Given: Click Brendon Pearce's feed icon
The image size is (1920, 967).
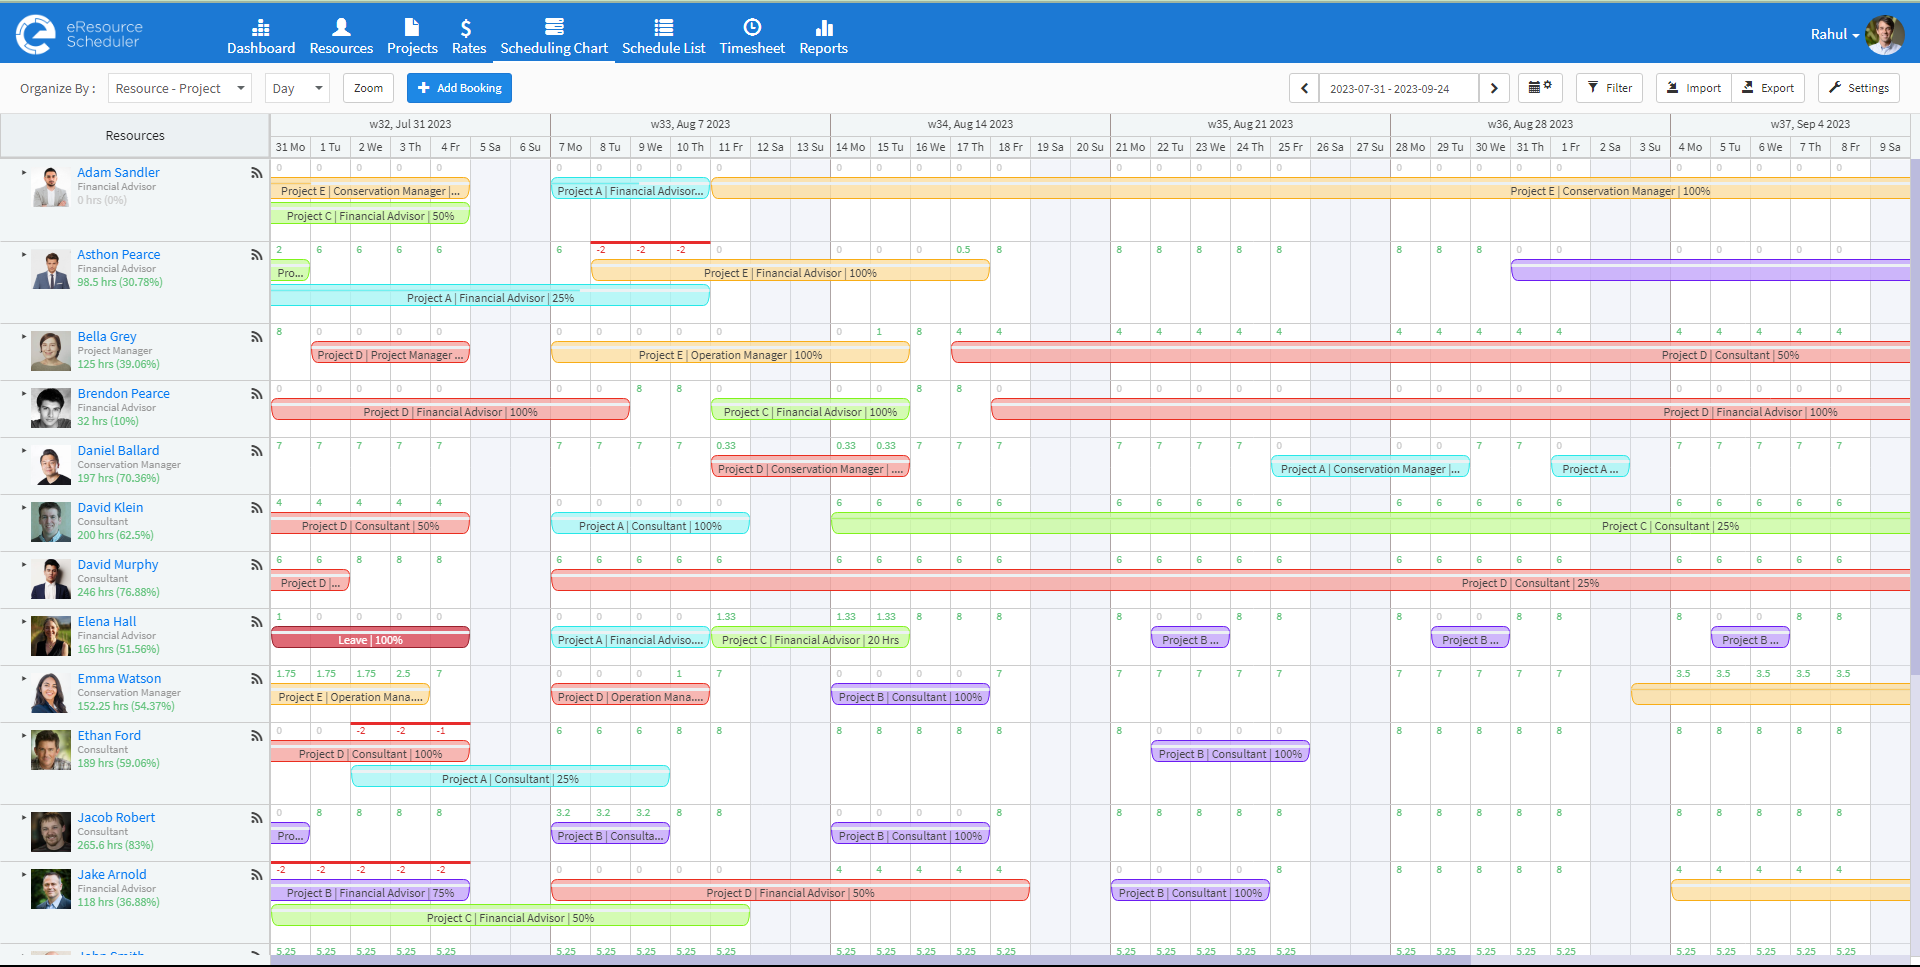Looking at the screenshot, I should [256, 394].
